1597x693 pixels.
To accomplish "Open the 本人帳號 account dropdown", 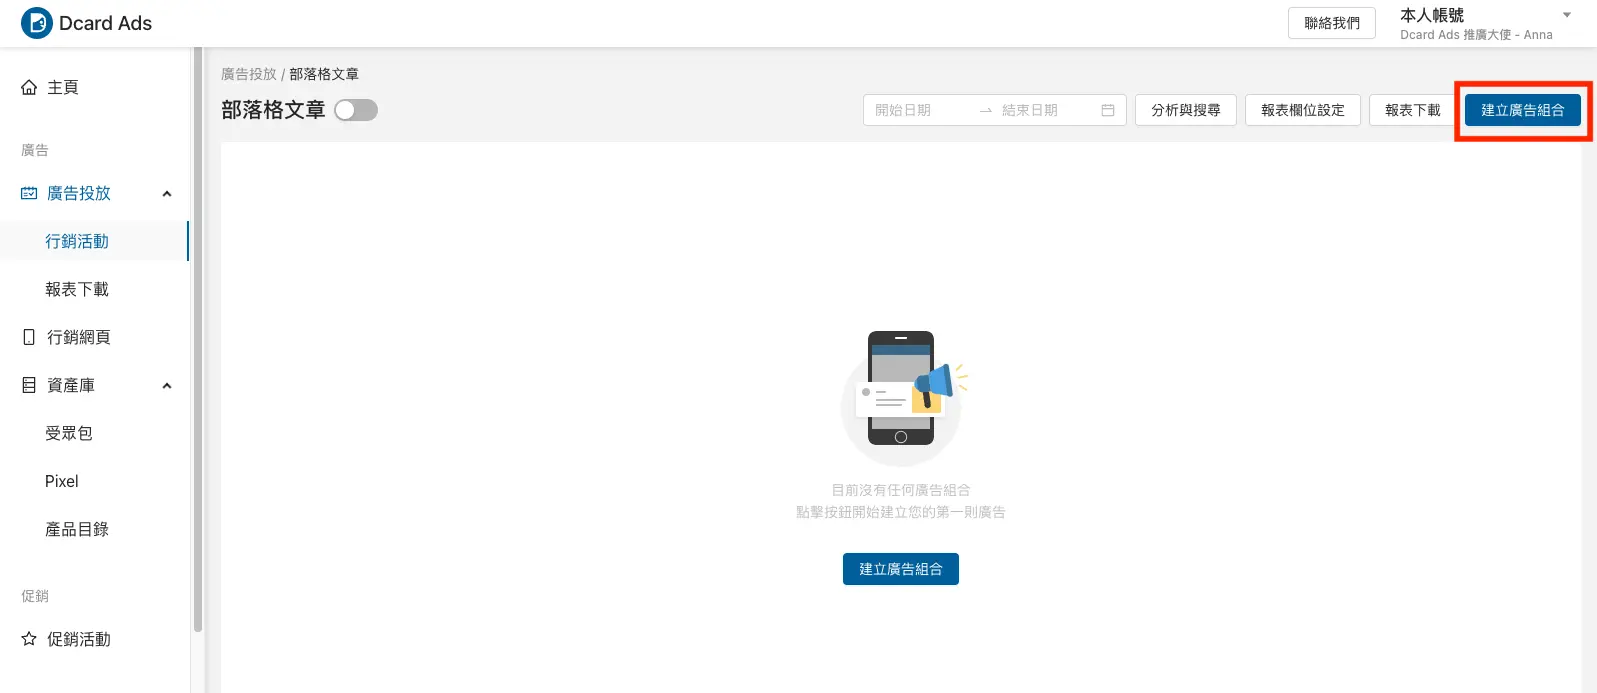I will (x=1566, y=15).
